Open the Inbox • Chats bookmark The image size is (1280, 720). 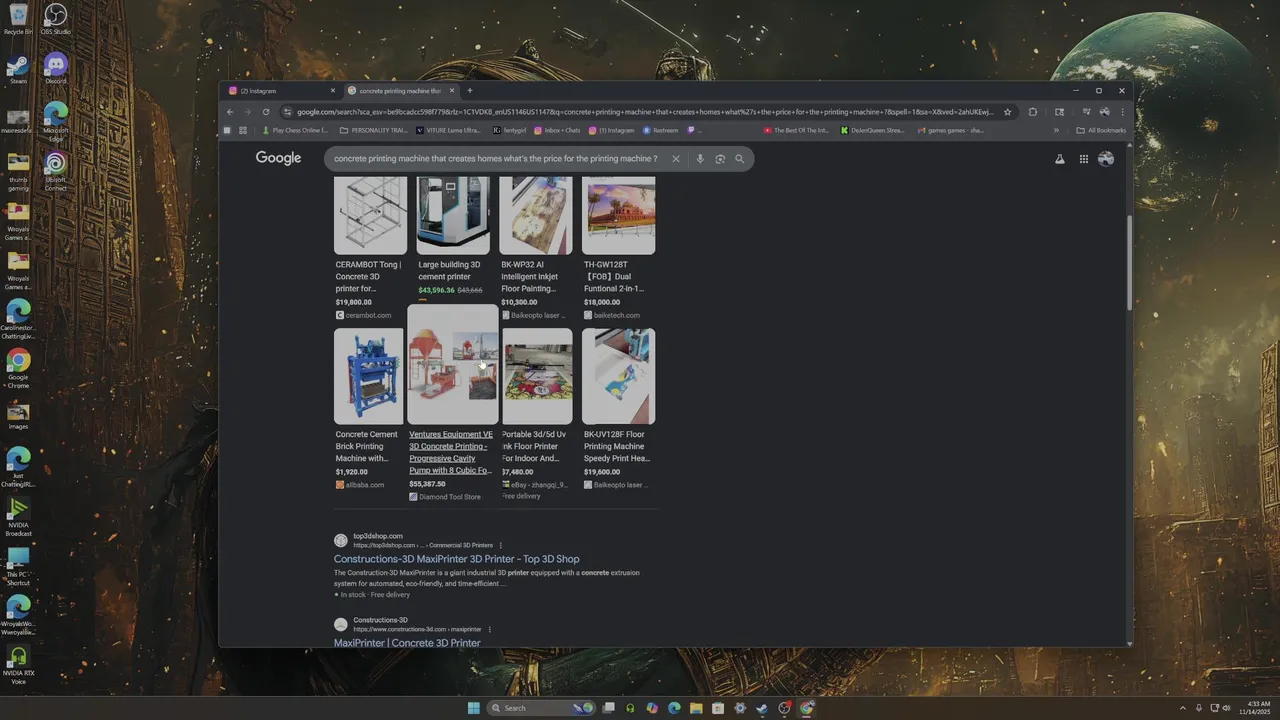tap(557, 130)
